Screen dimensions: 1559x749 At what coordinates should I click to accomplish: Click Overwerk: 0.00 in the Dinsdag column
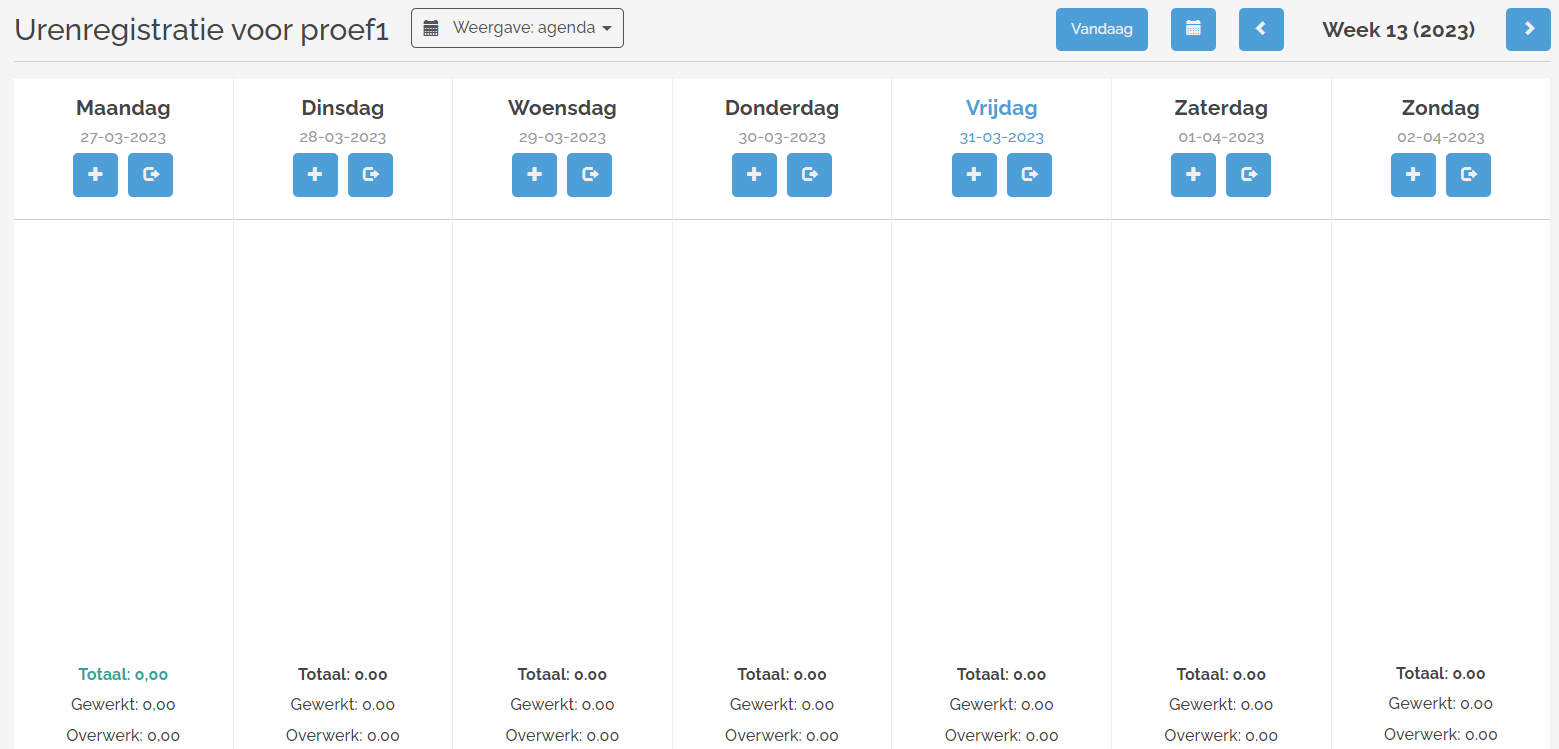click(x=343, y=736)
